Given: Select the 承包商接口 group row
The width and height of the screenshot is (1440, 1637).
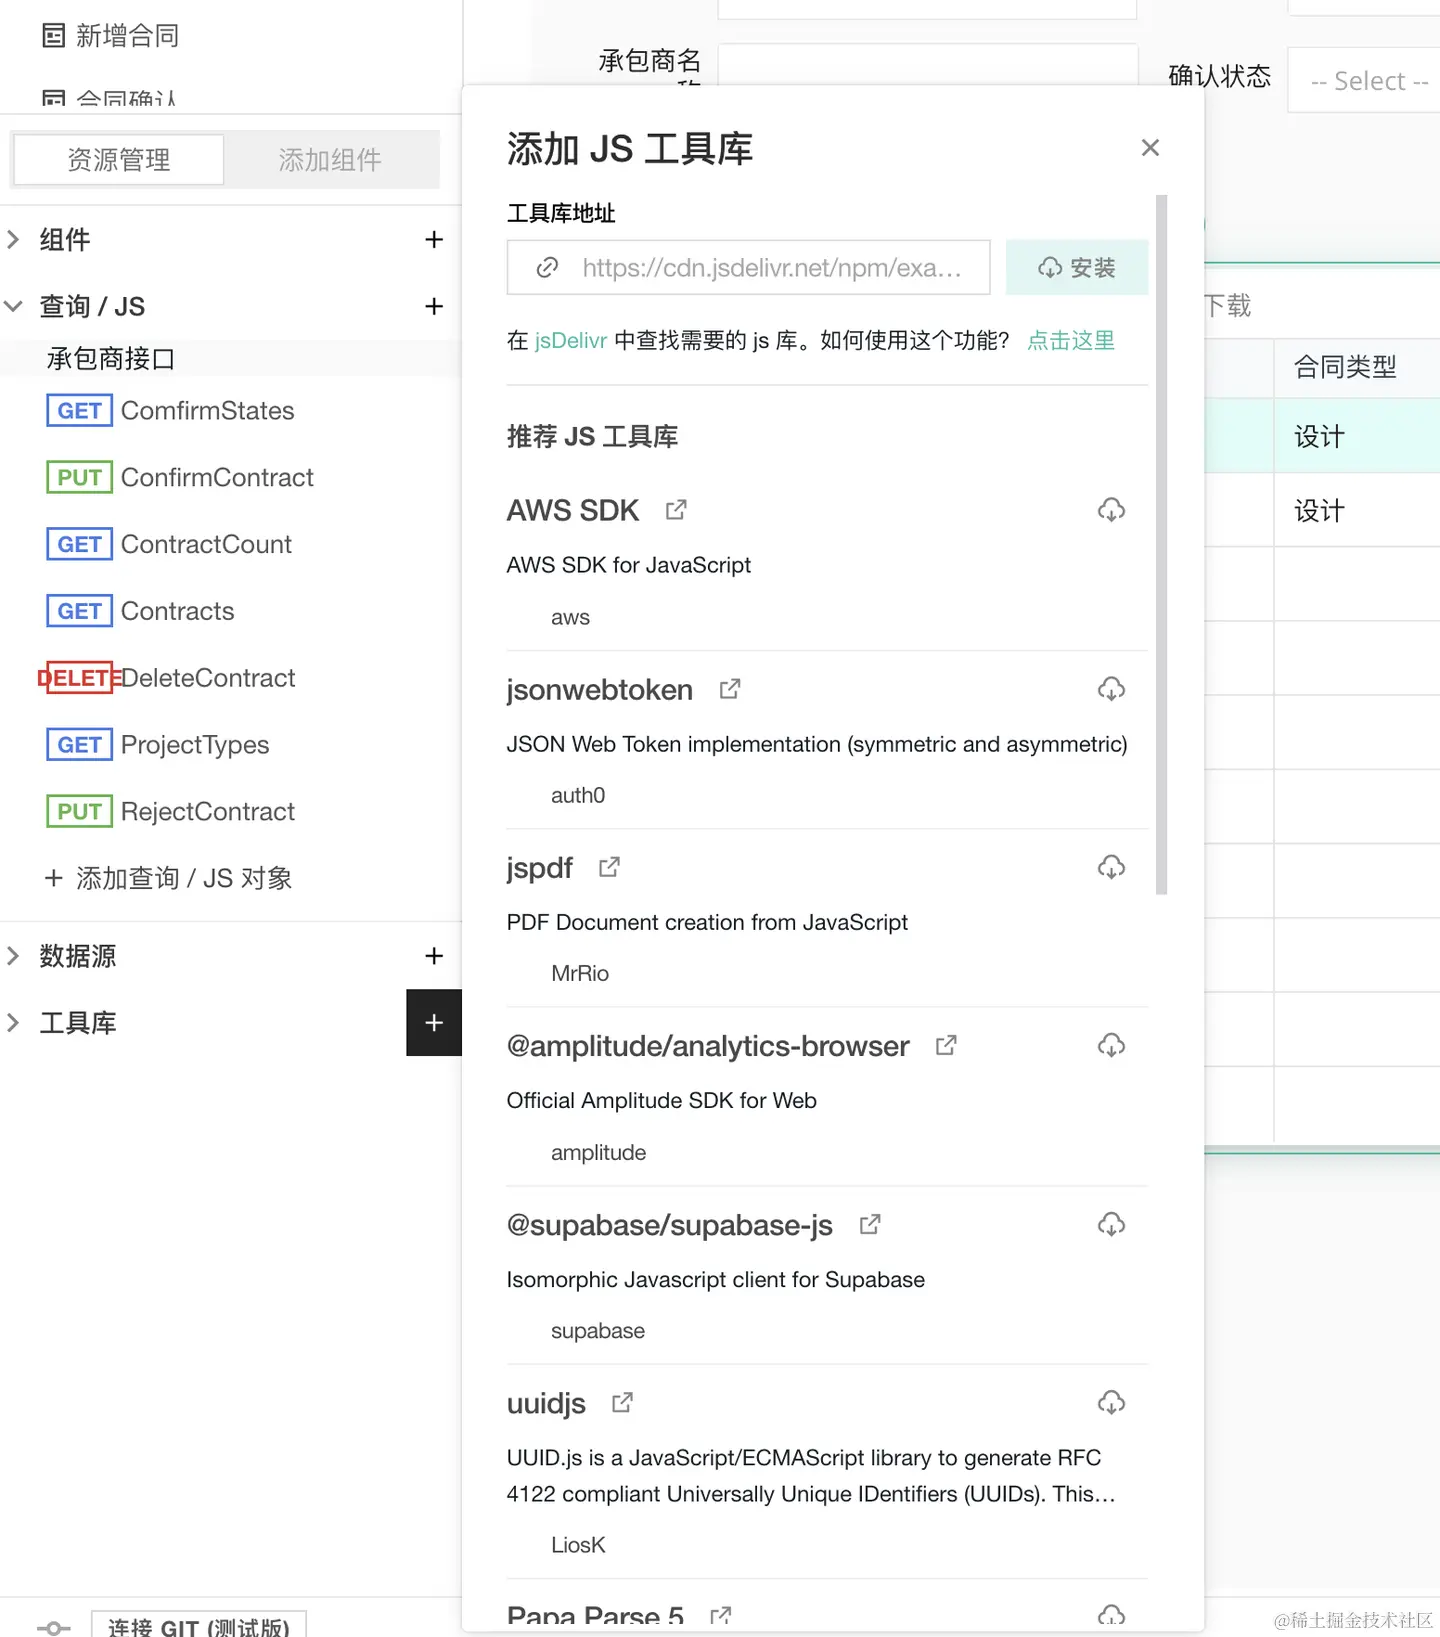Looking at the screenshot, I should point(230,358).
